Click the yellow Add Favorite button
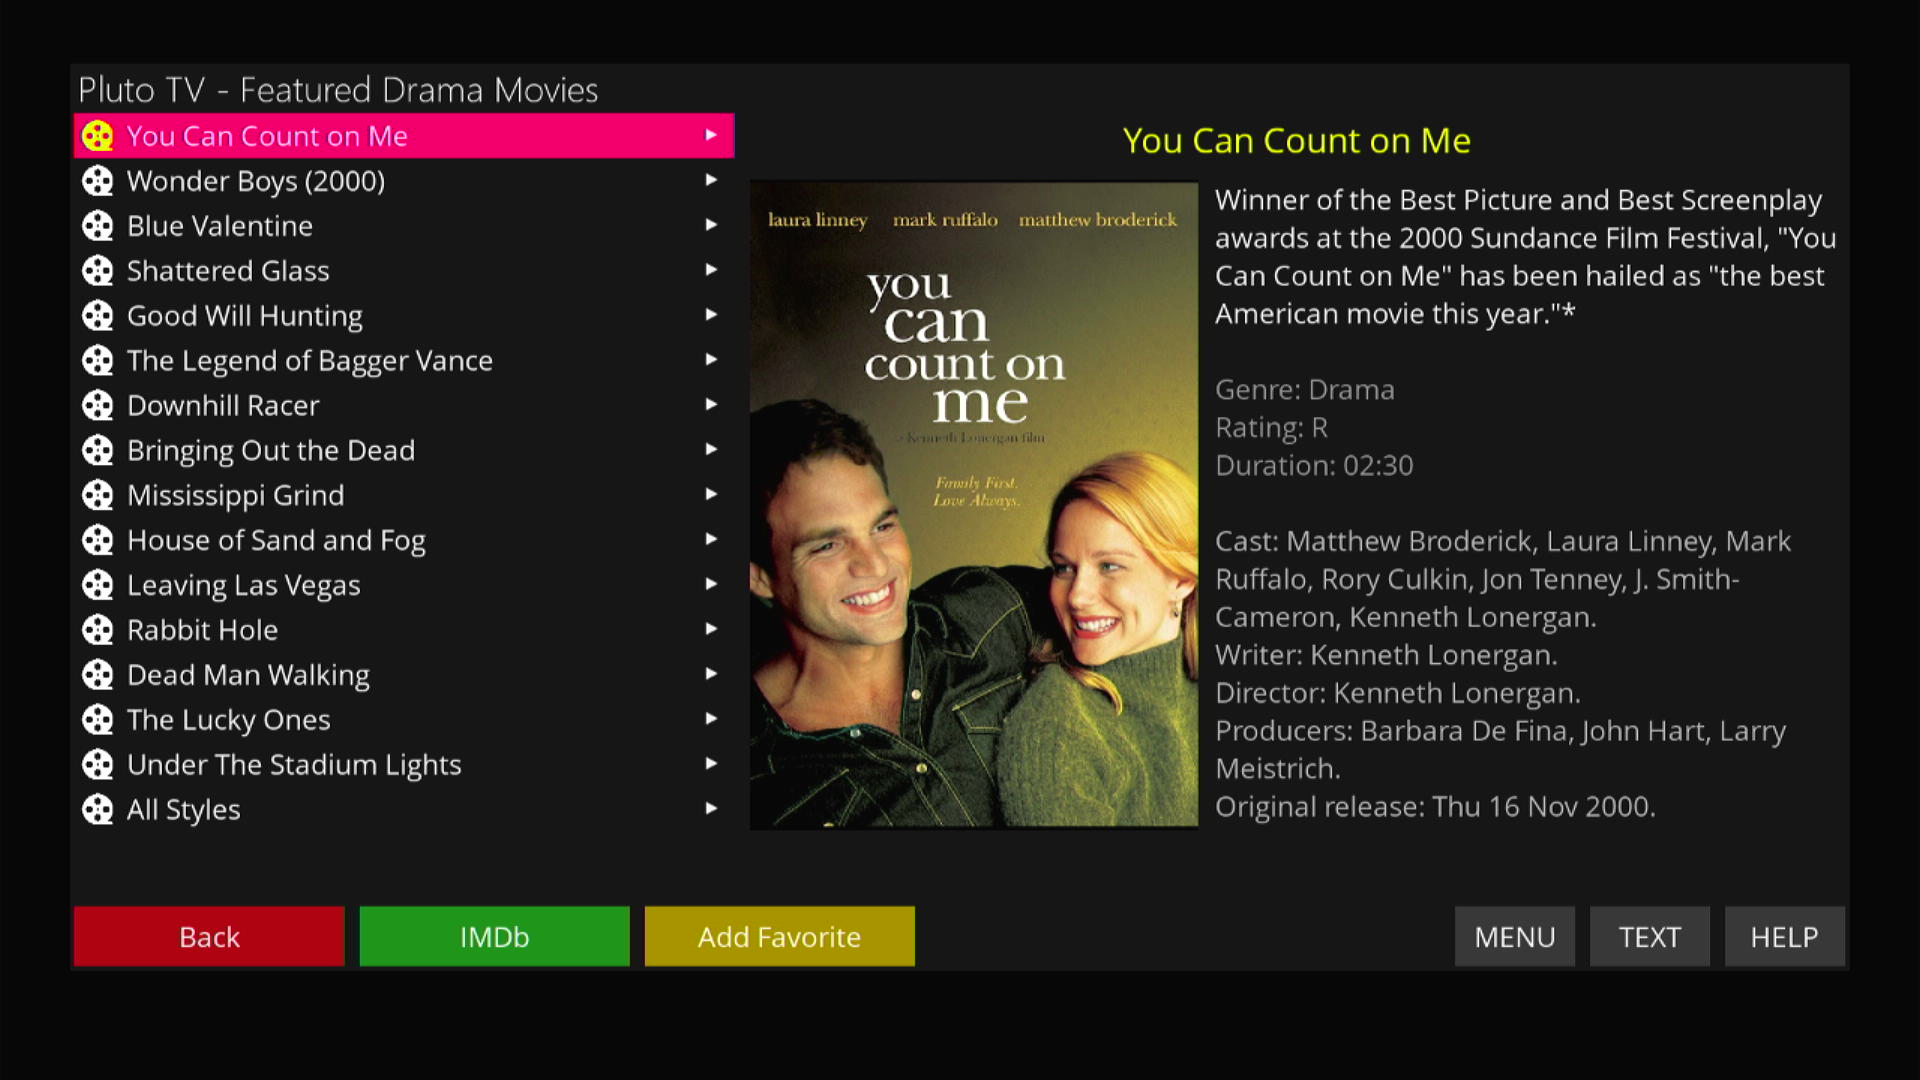 [x=779, y=936]
